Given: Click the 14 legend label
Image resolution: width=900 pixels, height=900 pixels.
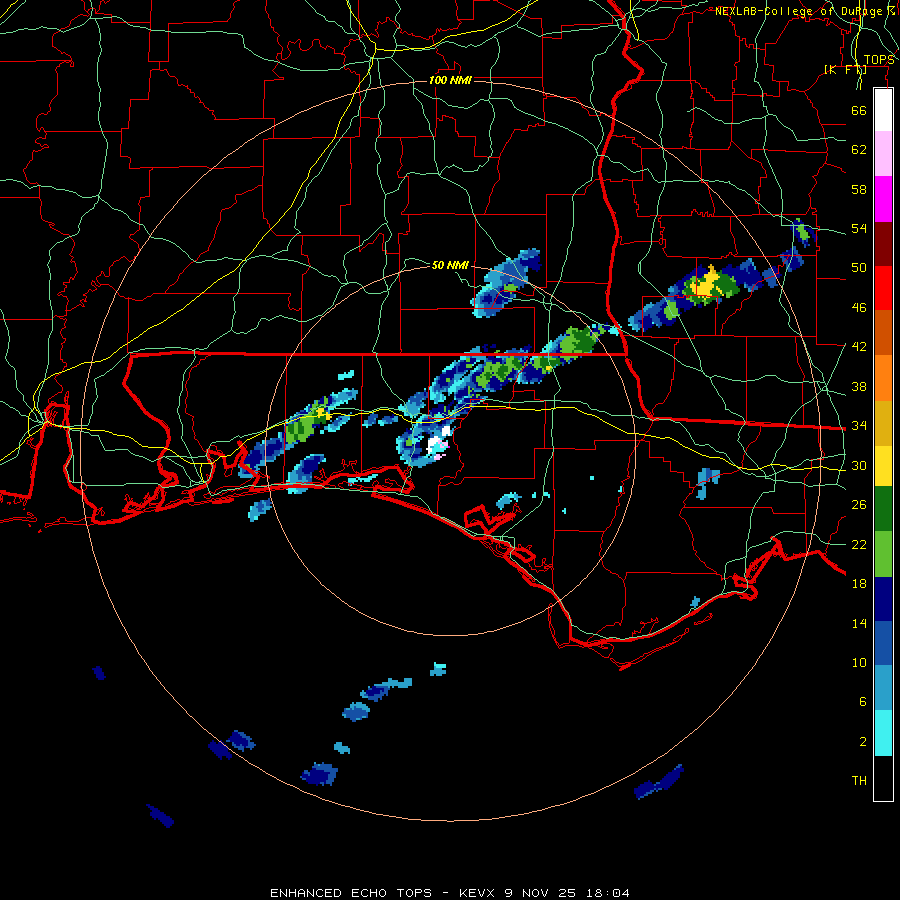Looking at the screenshot, I should 859,623.
